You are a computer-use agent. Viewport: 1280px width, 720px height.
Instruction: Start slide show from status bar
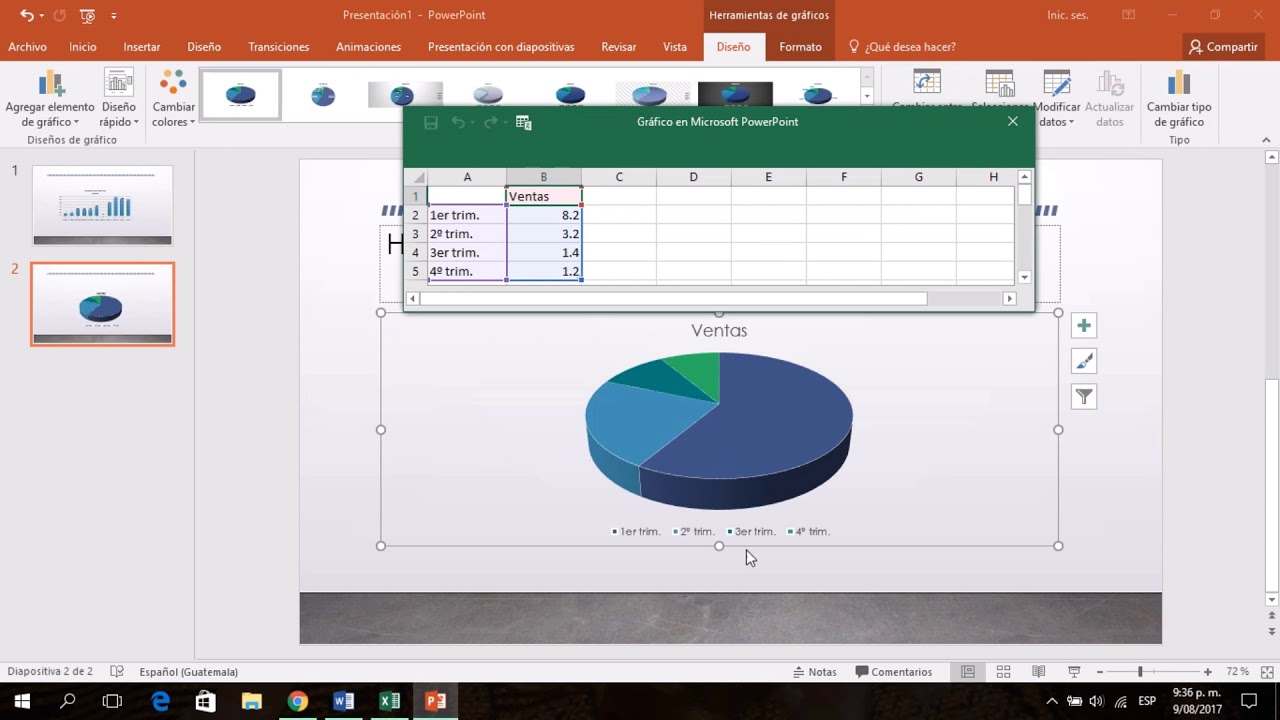tap(1074, 672)
